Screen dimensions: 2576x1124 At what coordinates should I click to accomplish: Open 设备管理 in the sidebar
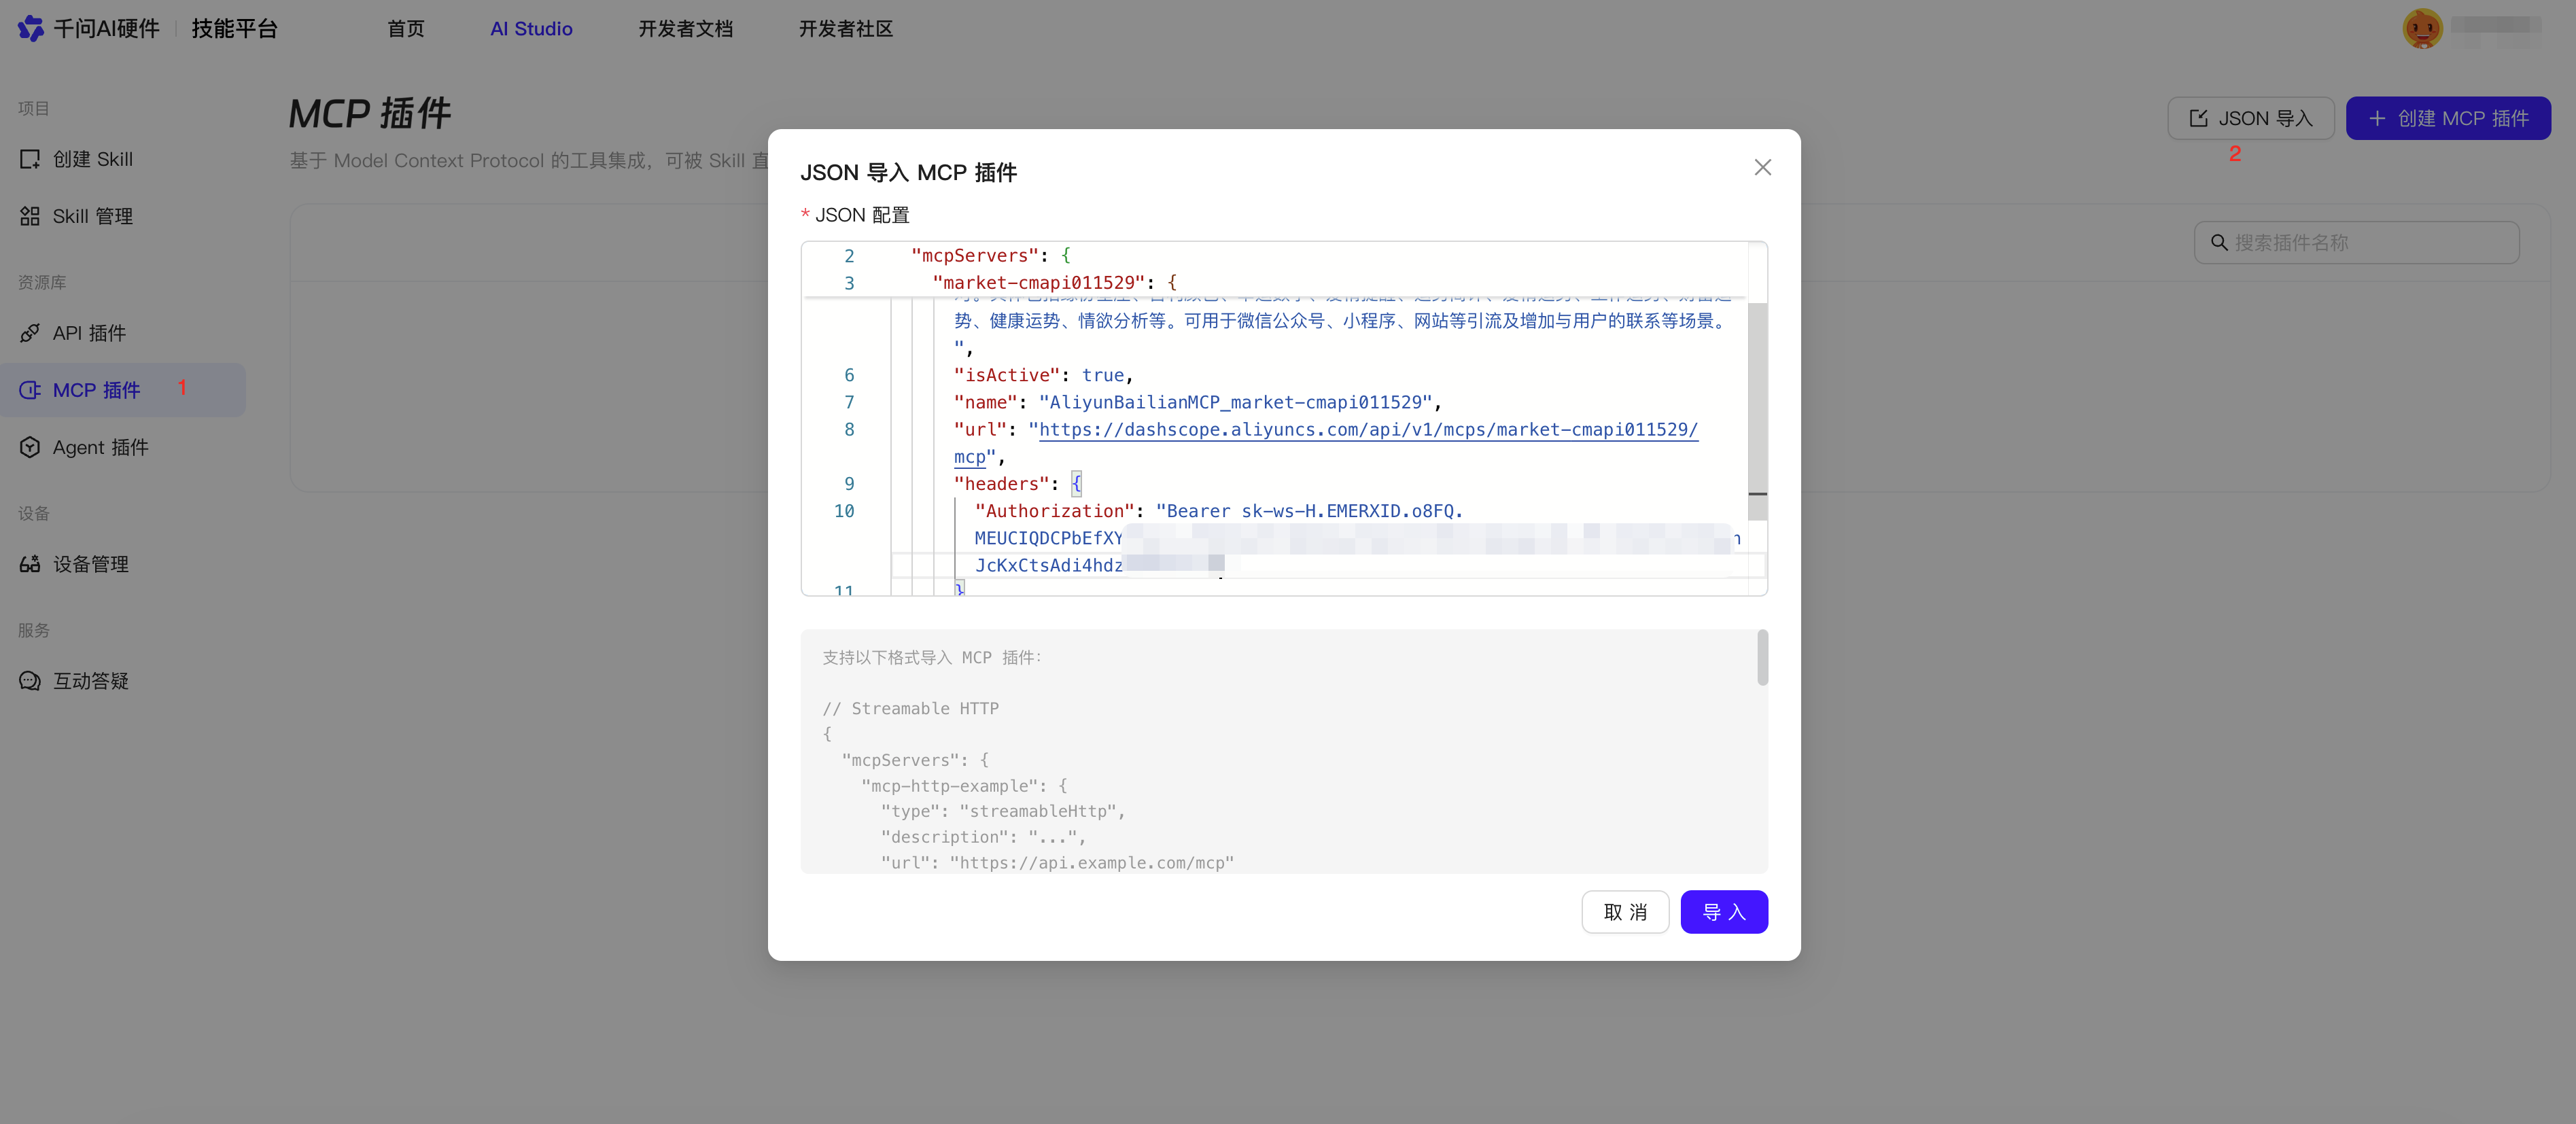click(x=123, y=564)
